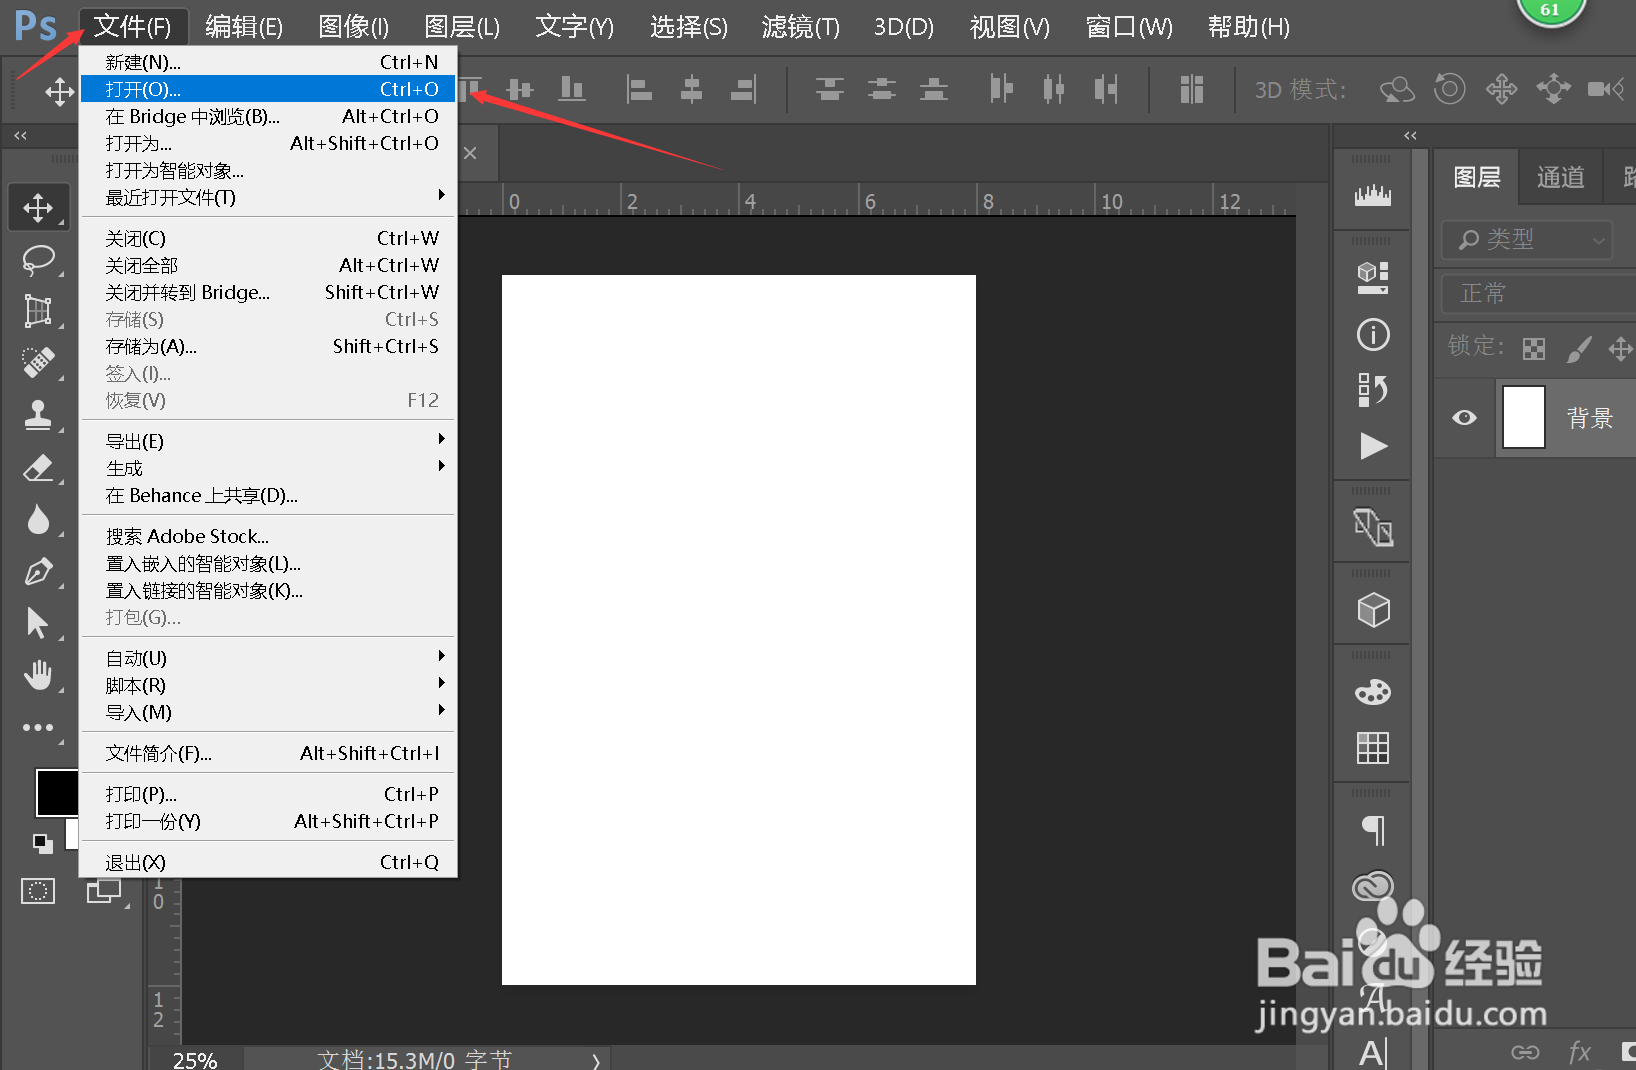1636x1070 pixels.
Task: Lock transparent pixels on the layer
Action: [x=1534, y=348]
